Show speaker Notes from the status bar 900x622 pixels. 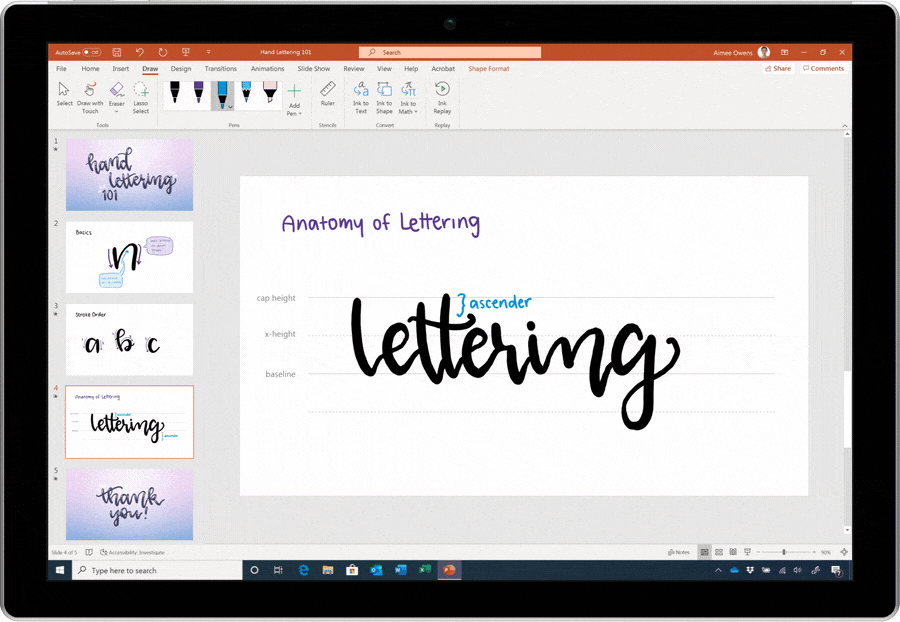click(x=678, y=551)
